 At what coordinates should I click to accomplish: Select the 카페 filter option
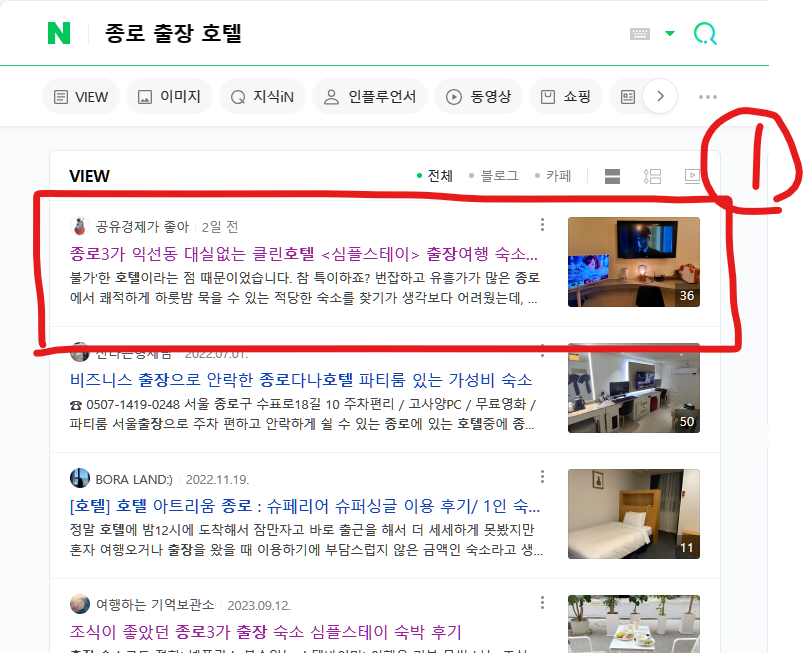(x=553, y=176)
